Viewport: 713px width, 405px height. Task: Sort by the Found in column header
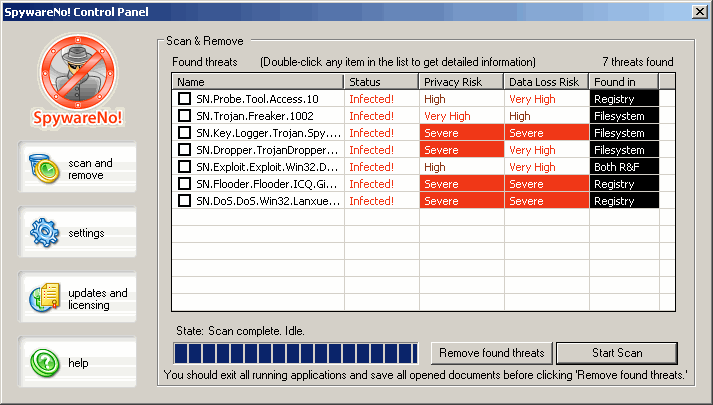point(623,82)
